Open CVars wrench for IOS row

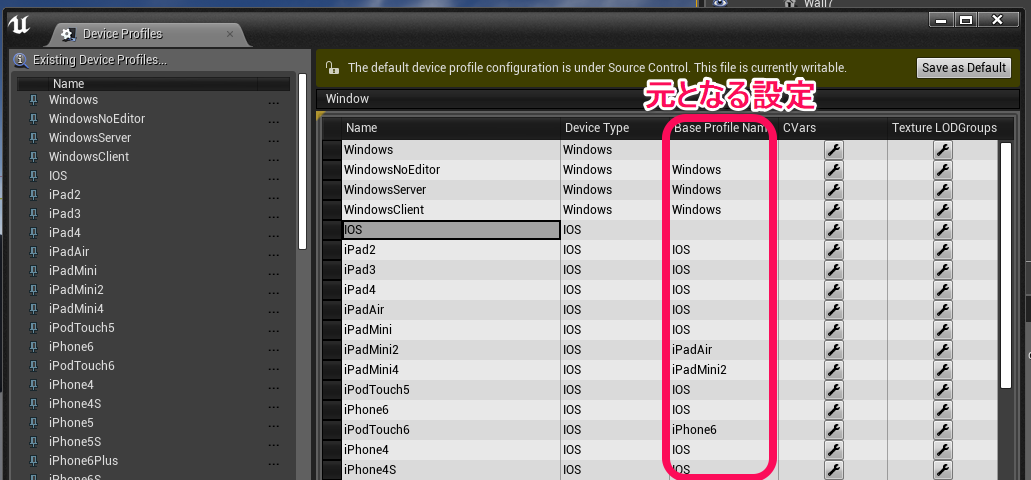(833, 230)
